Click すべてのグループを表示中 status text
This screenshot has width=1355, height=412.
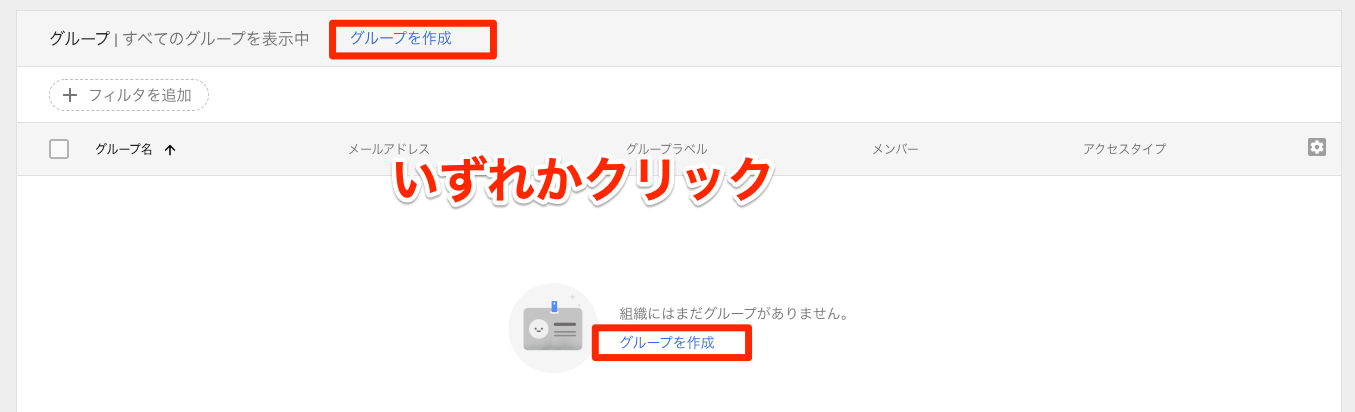[x=216, y=39]
